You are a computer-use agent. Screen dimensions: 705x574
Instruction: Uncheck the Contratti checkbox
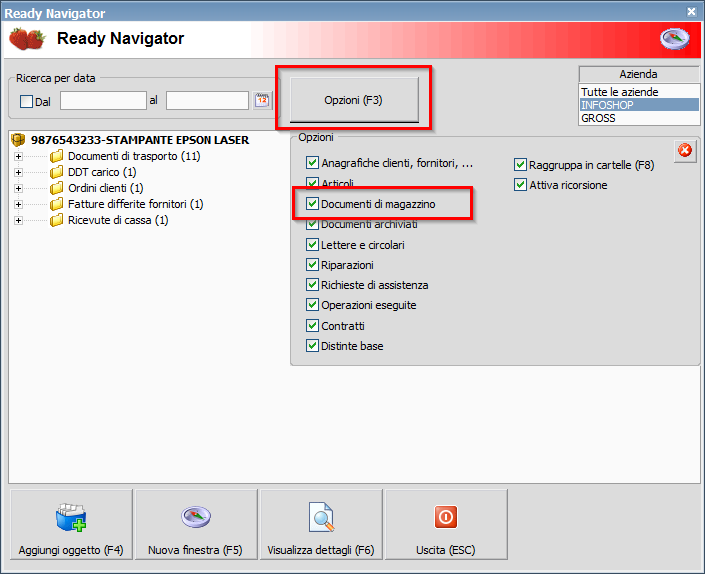(312, 325)
